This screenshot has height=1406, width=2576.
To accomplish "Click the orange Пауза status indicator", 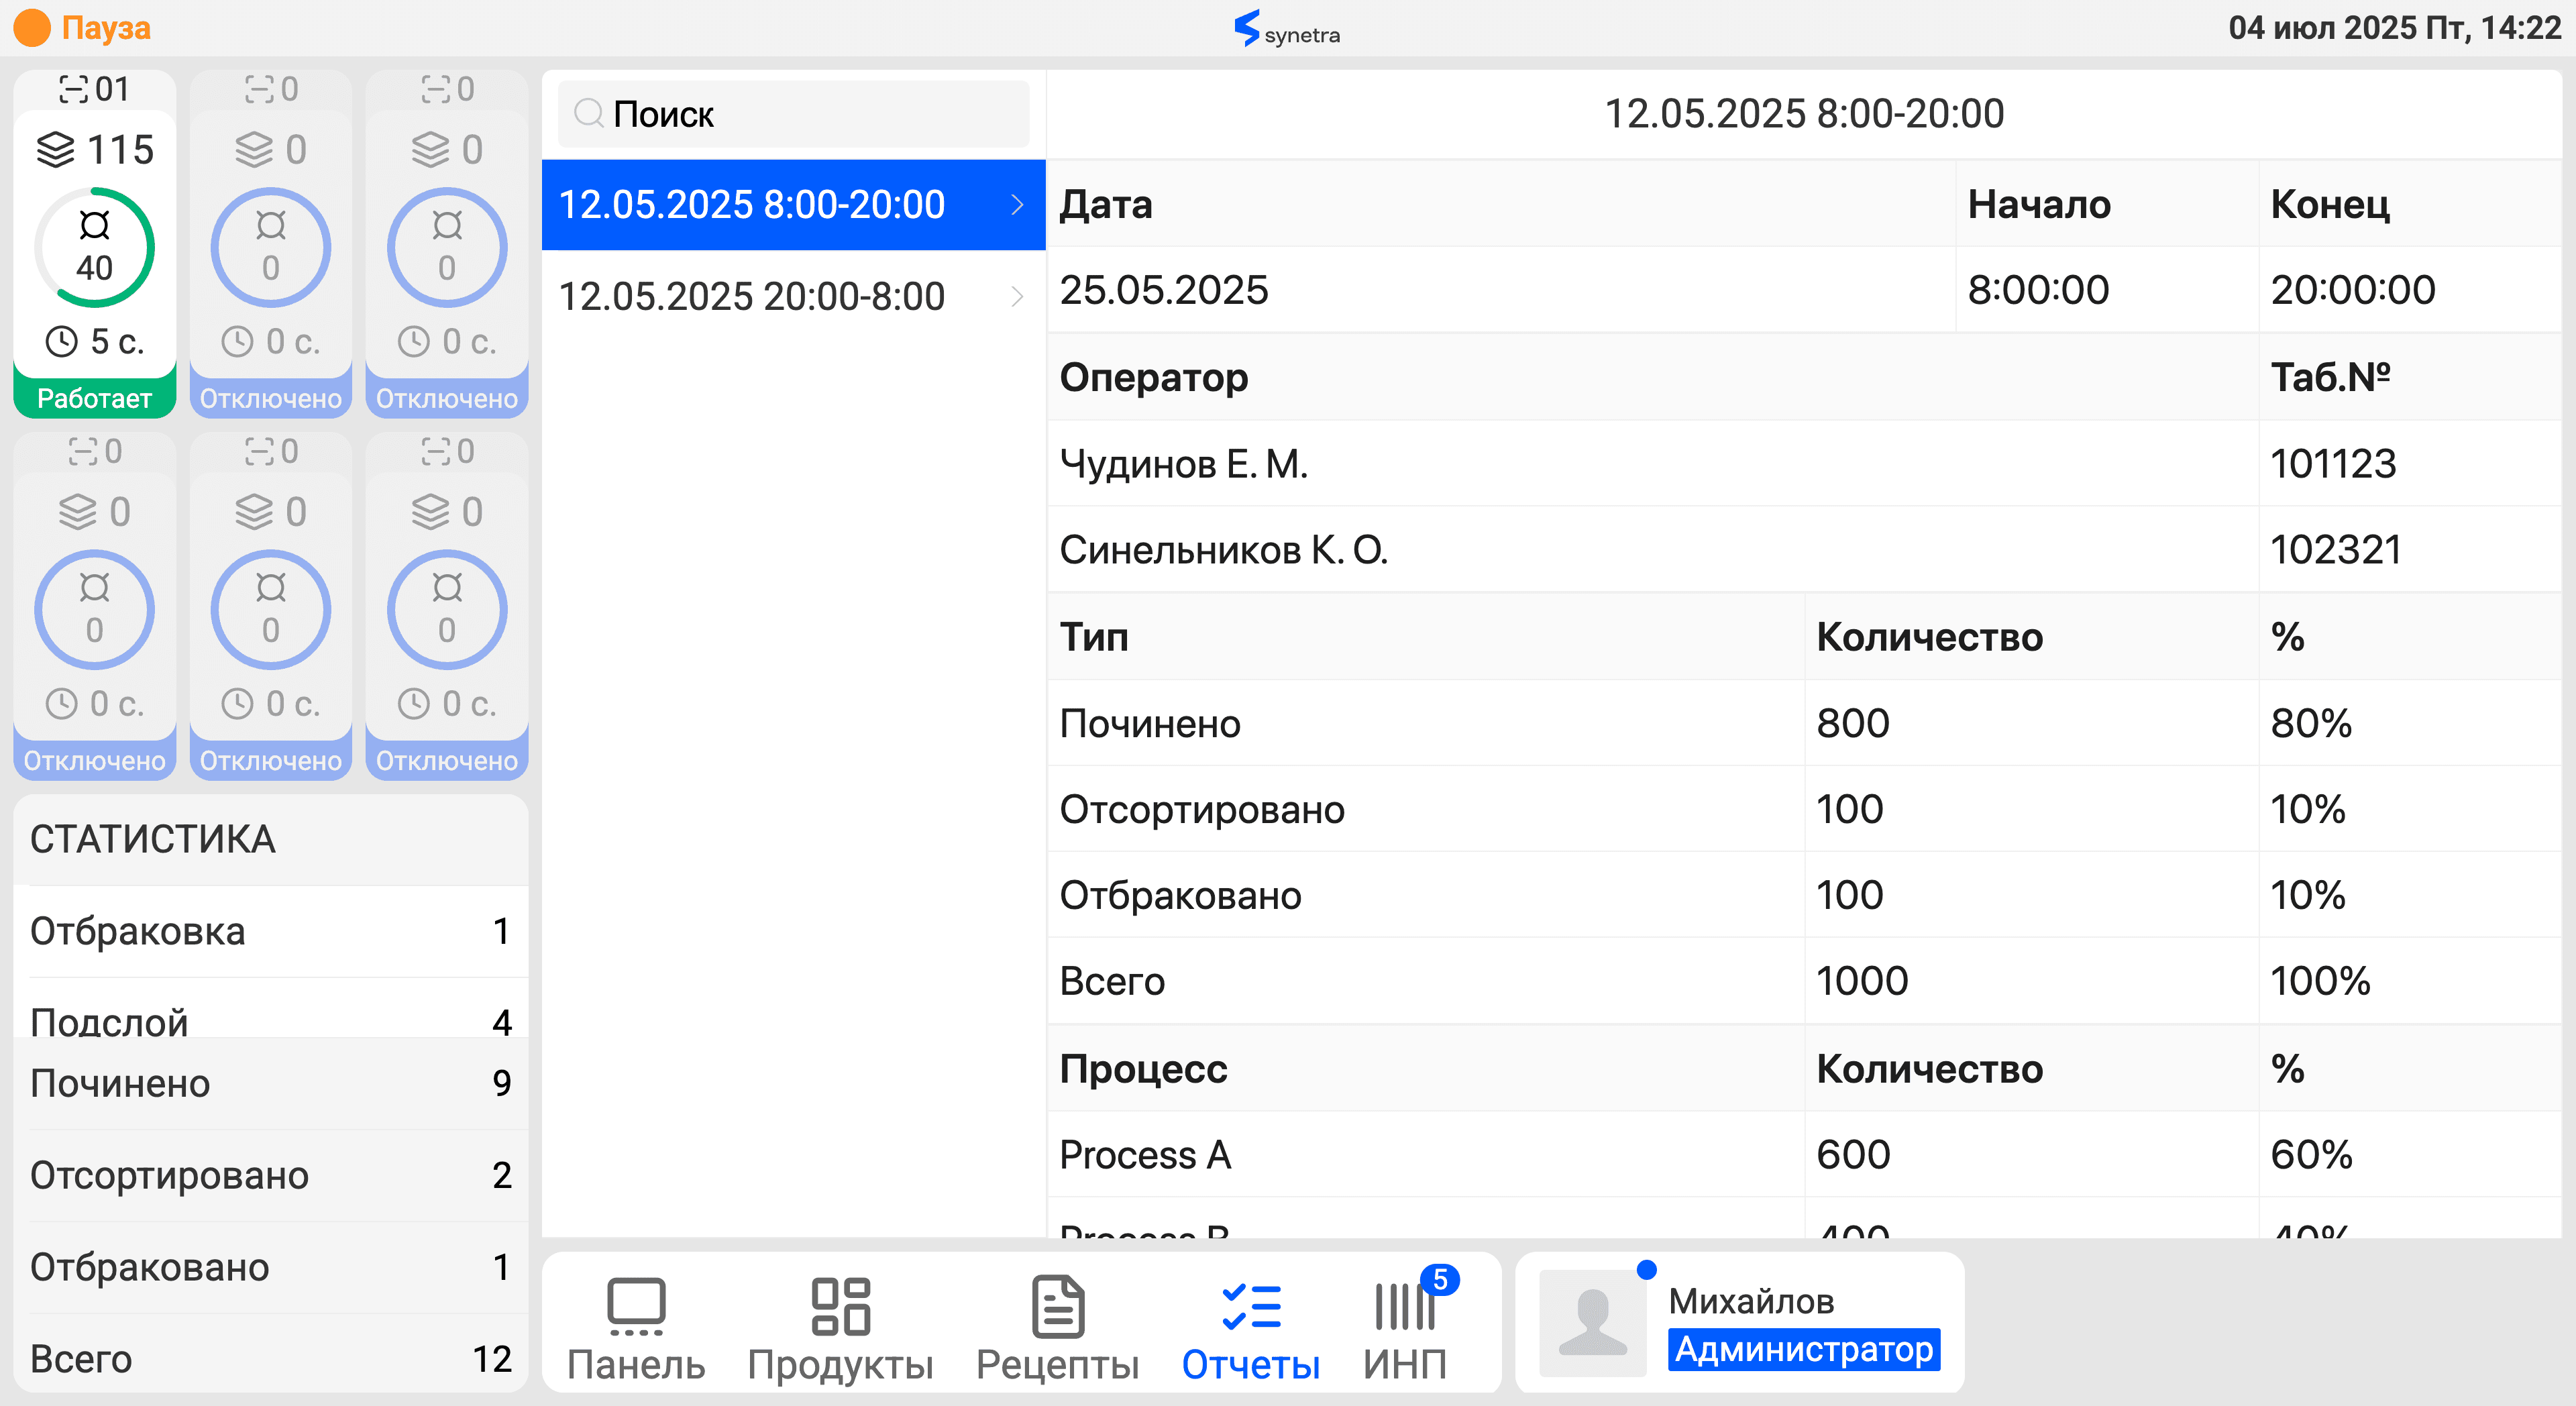I will pos(32,28).
